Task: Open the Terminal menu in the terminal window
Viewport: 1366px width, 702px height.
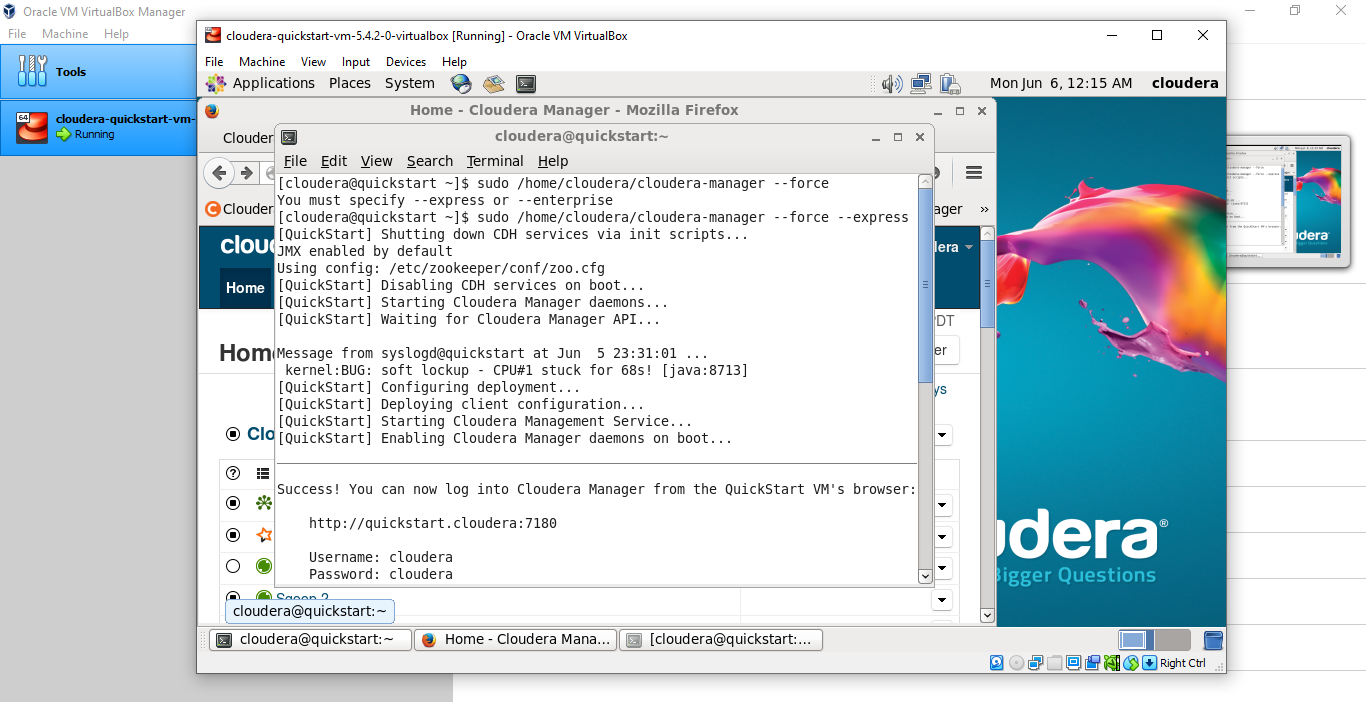Action: coord(494,161)
